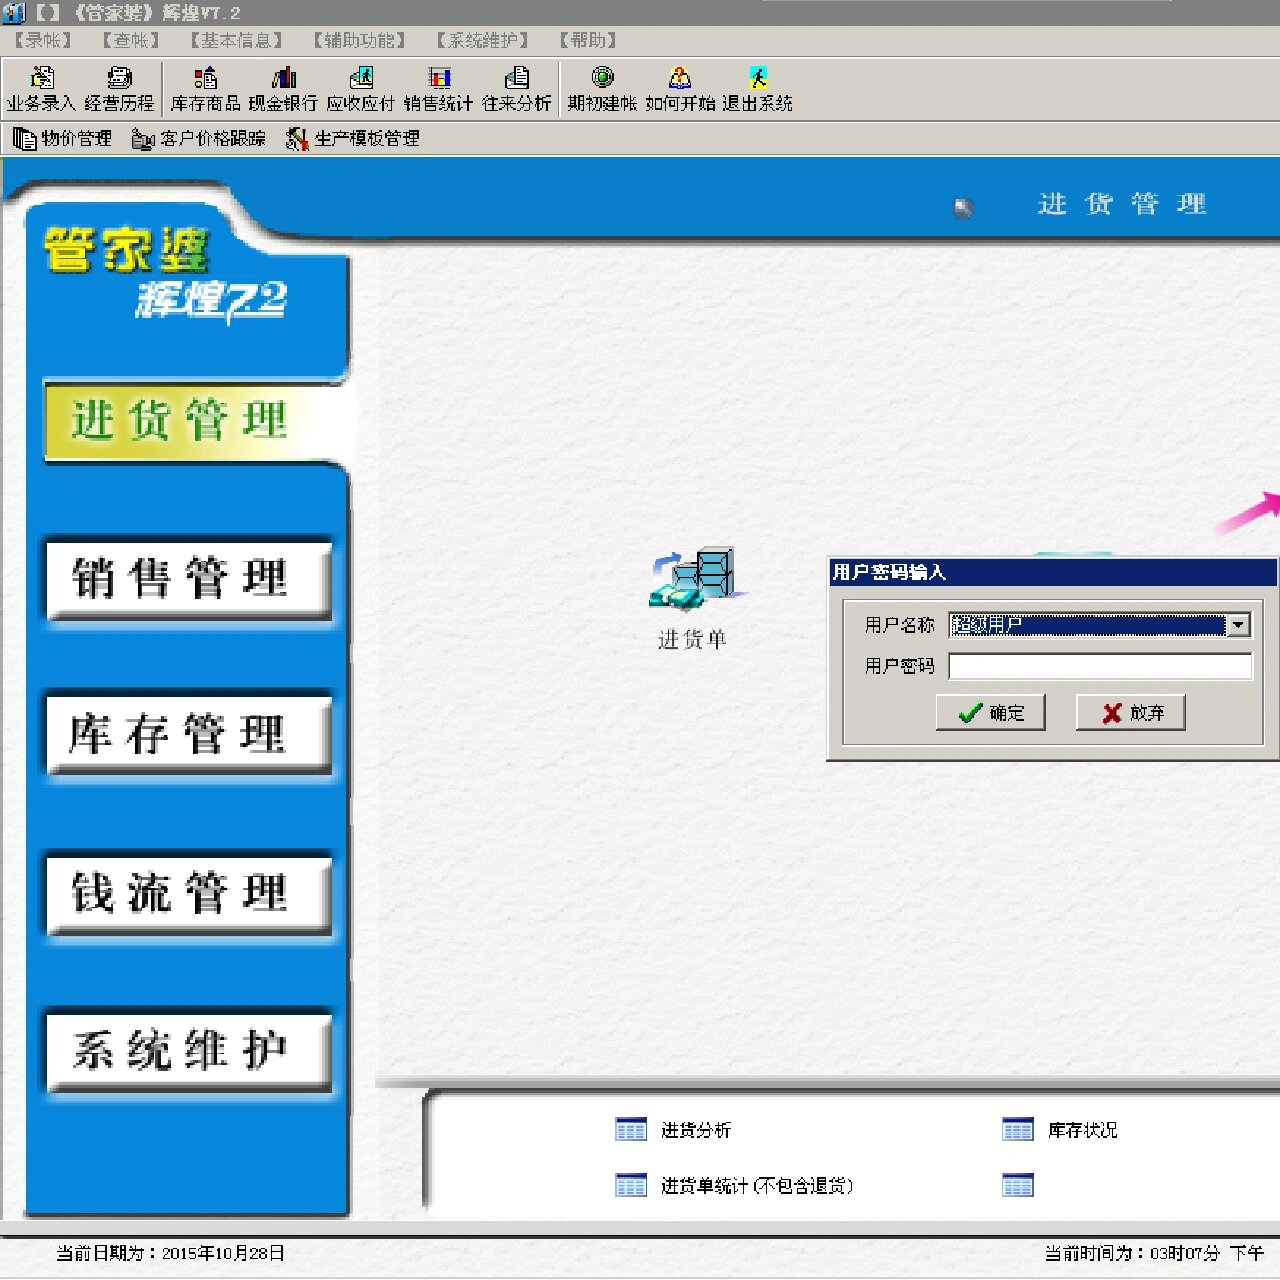Open 销售统计 chart icon
Screen dimensions: 1280x1280
pyautogui.click(x=439, y=79)
